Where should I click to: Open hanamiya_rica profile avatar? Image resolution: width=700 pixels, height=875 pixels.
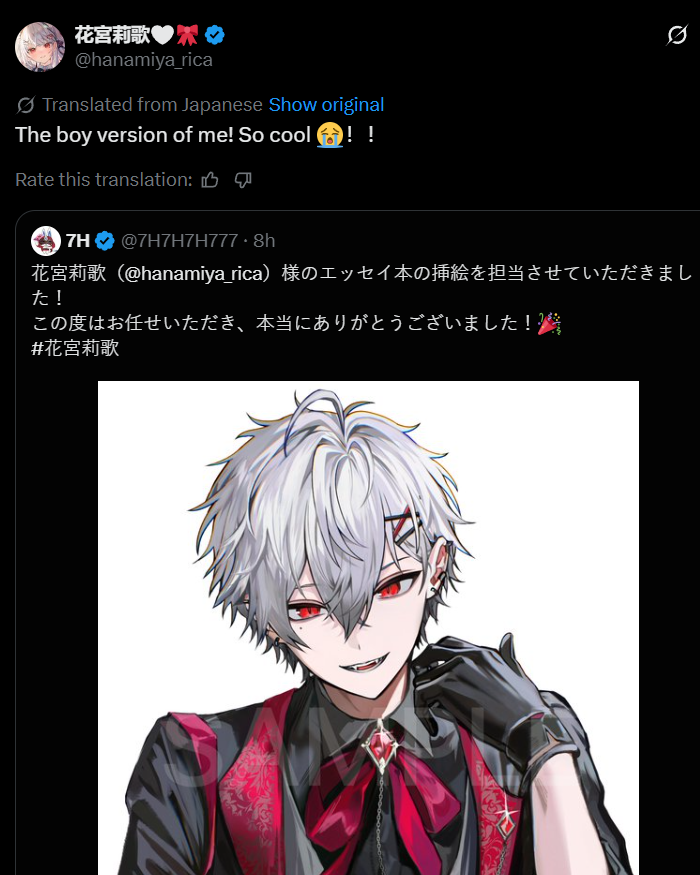pos(40,47)
